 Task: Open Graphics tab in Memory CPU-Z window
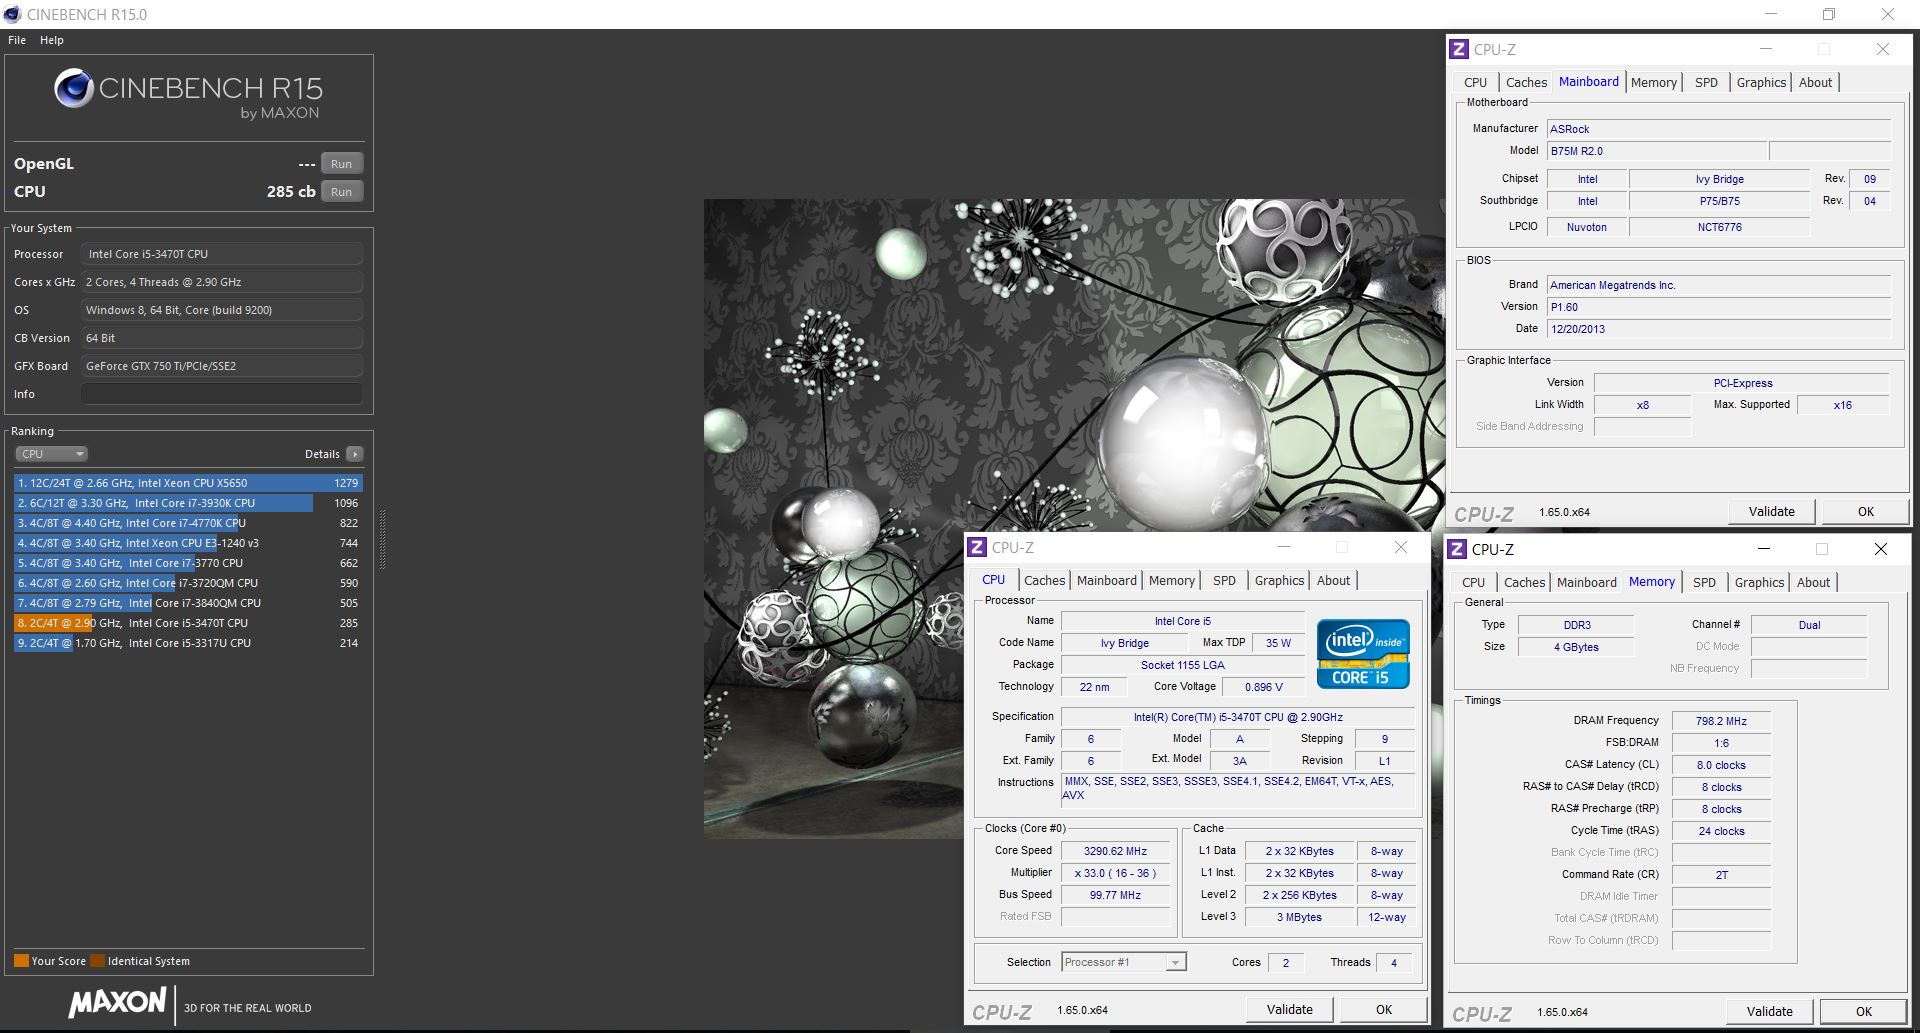[x=1759, y=583]
